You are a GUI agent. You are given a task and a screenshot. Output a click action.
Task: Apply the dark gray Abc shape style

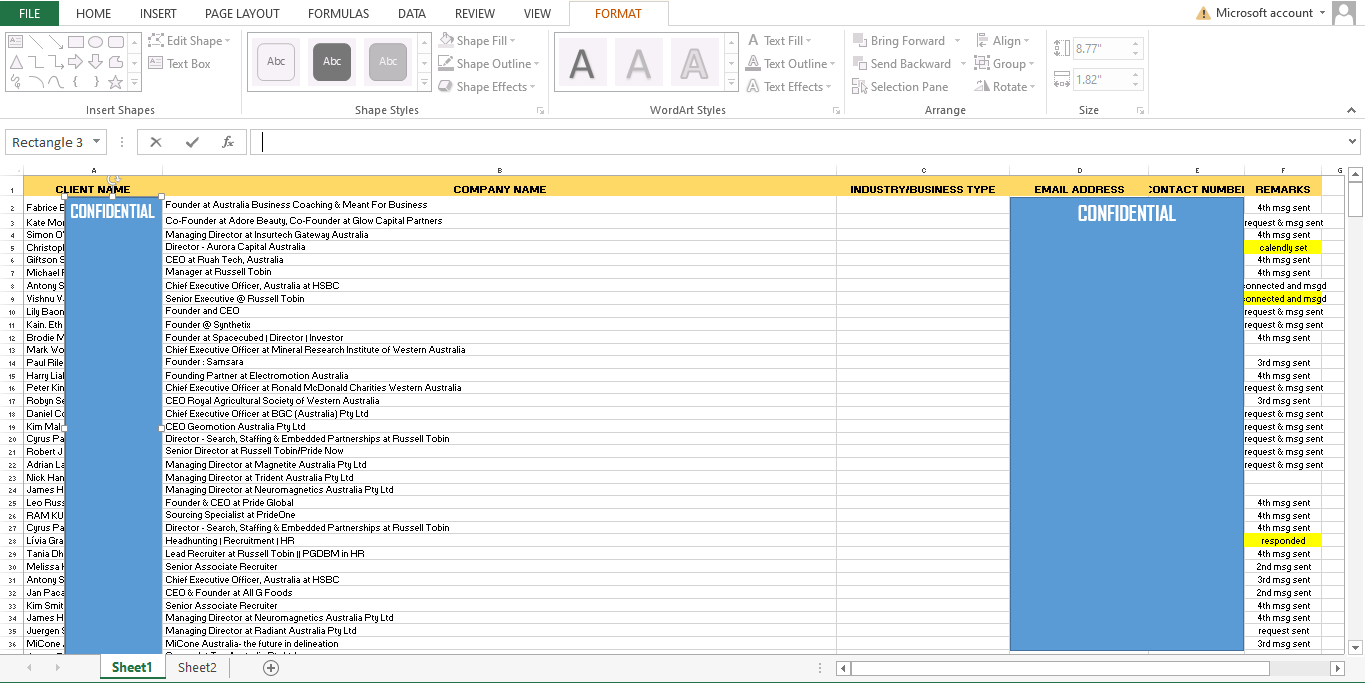332,61
